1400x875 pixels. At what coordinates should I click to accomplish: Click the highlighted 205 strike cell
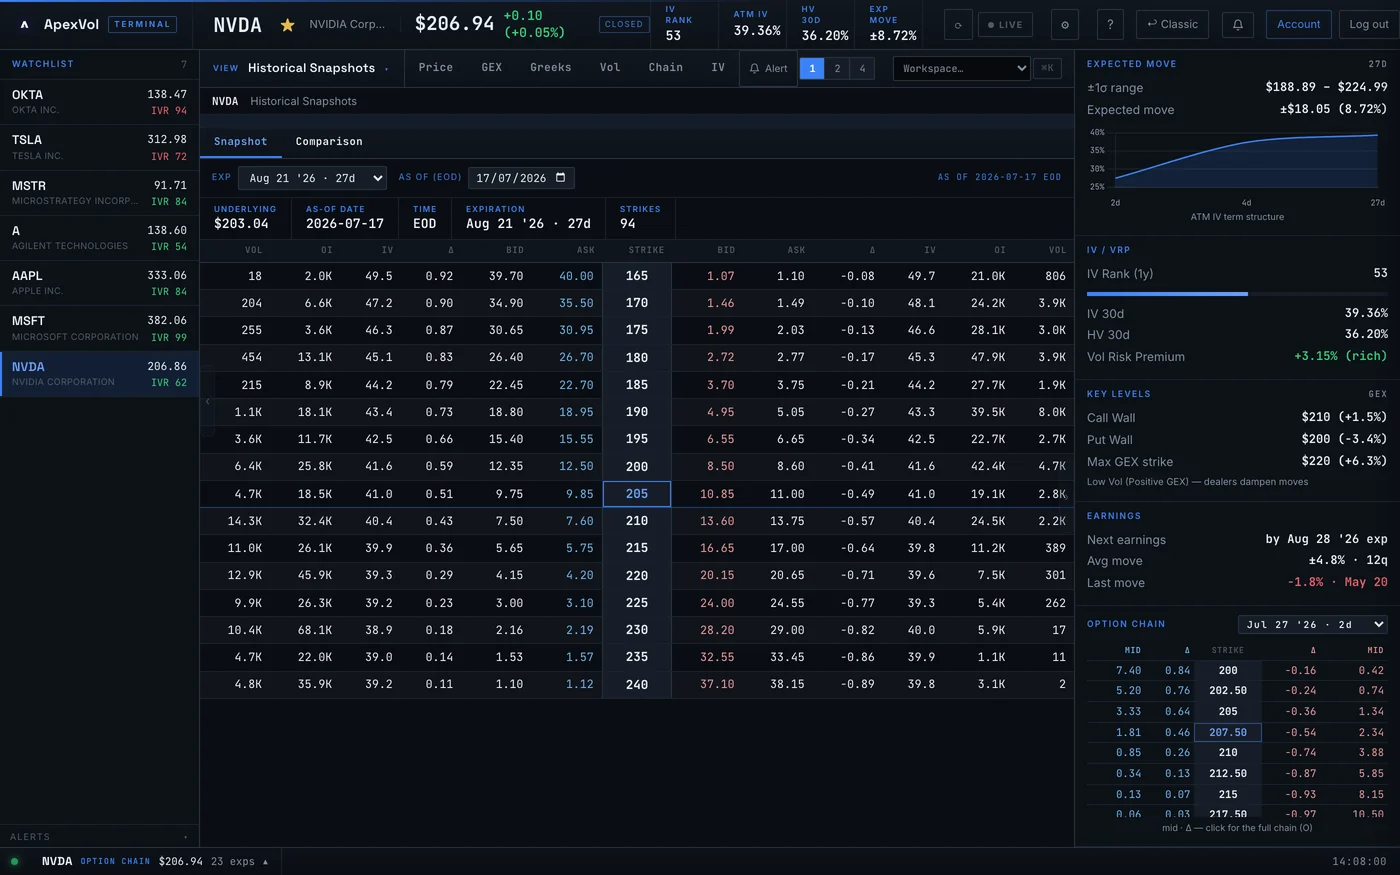[637, 494]
